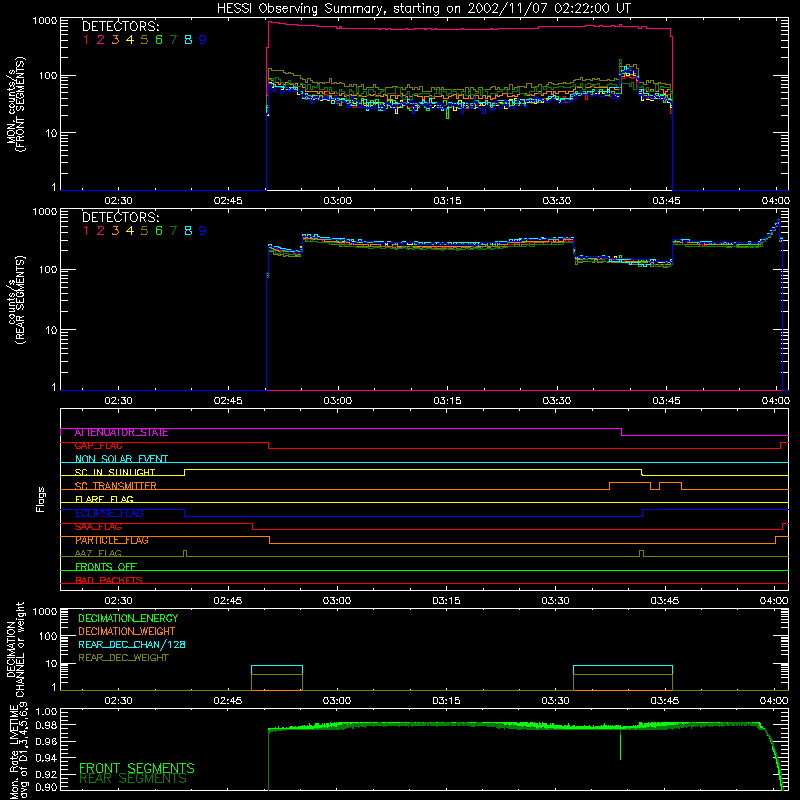Click the 1000 tick on front segments axis

point(45,21)
